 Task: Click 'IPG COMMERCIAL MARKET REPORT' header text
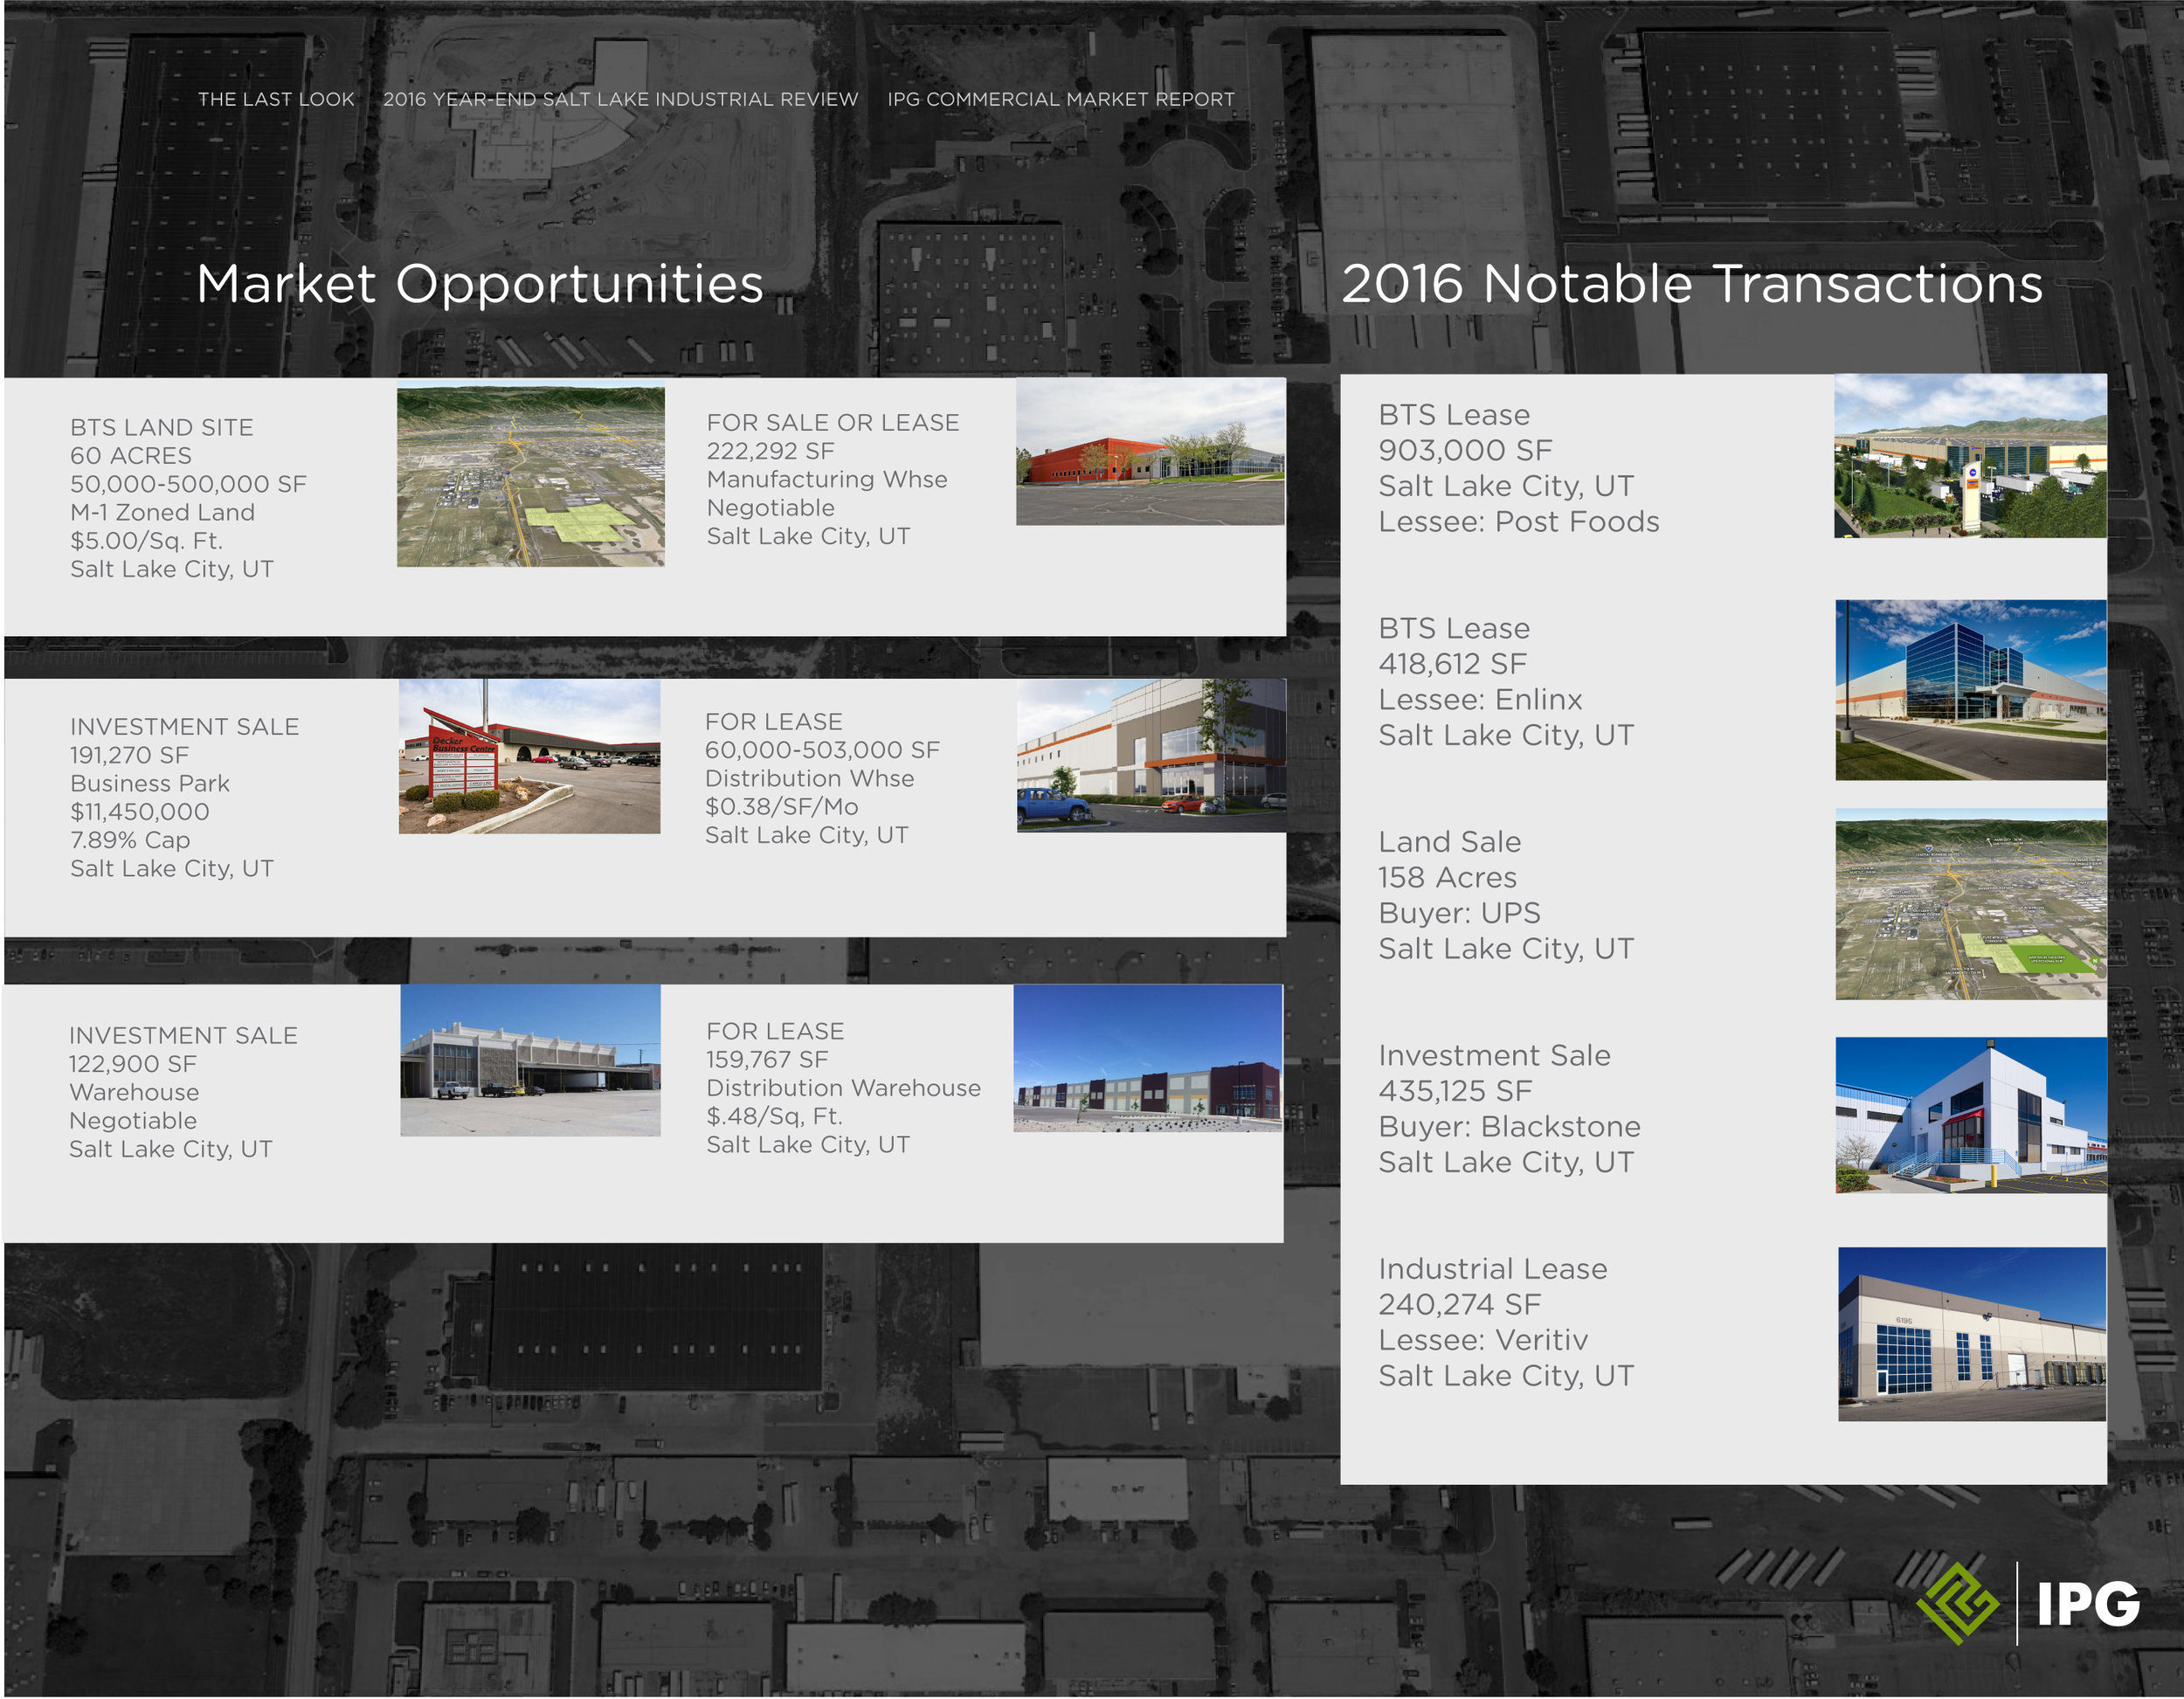click(1060, 99)
